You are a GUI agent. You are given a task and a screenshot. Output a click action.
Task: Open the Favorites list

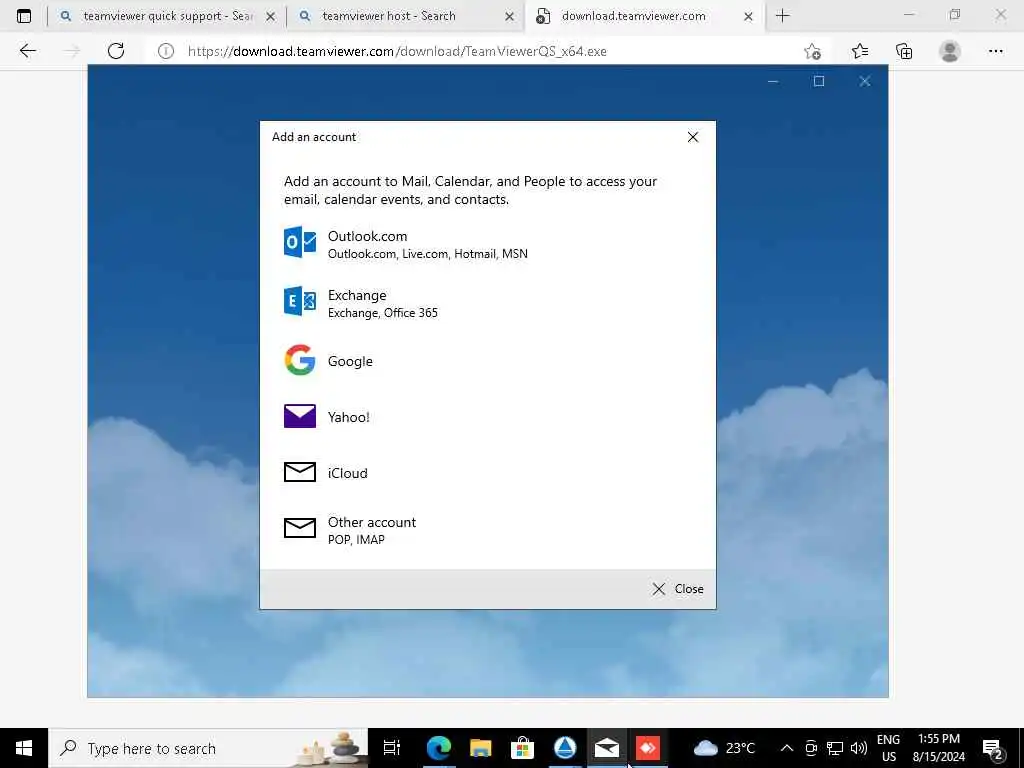pos(859,51)
